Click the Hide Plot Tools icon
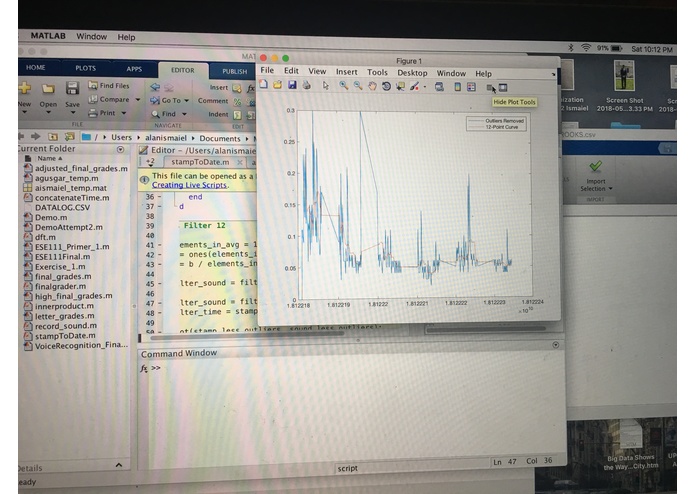 pos(490,88)
